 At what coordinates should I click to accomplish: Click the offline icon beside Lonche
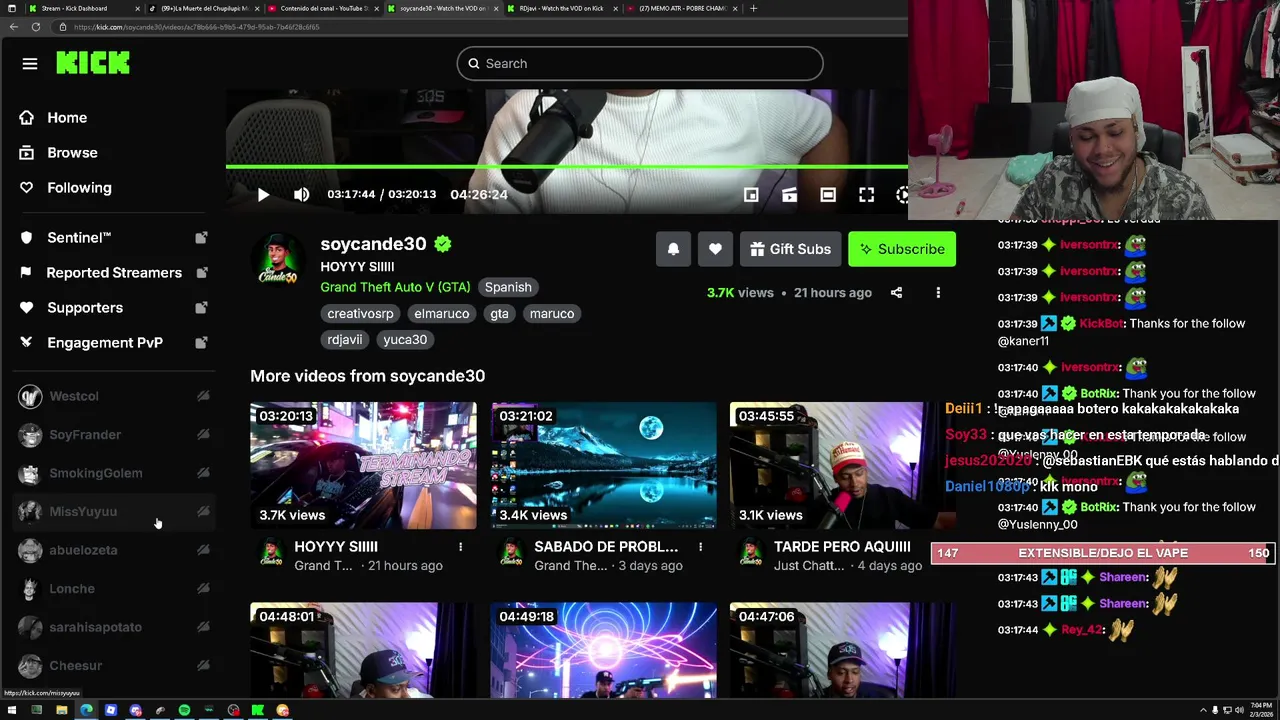[203, 589]
